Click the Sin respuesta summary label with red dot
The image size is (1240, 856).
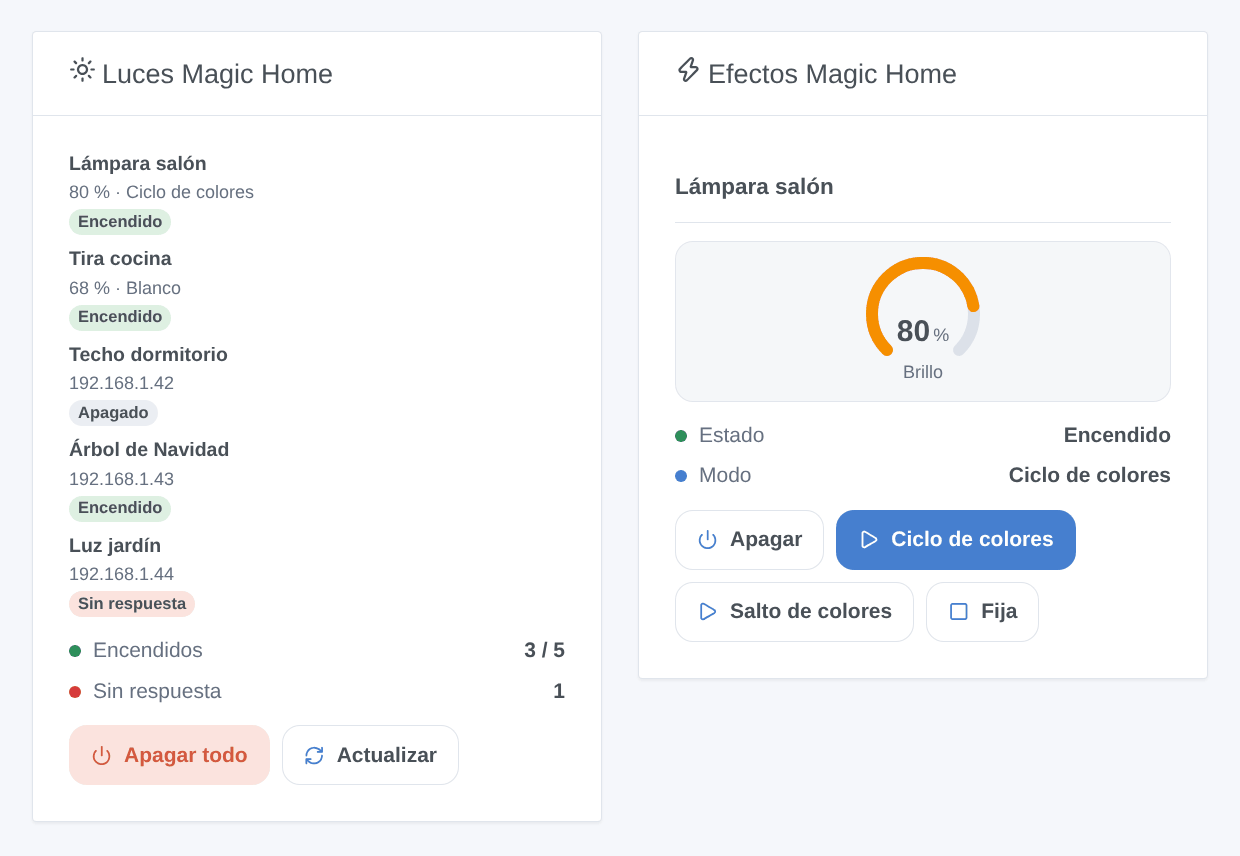157,692
